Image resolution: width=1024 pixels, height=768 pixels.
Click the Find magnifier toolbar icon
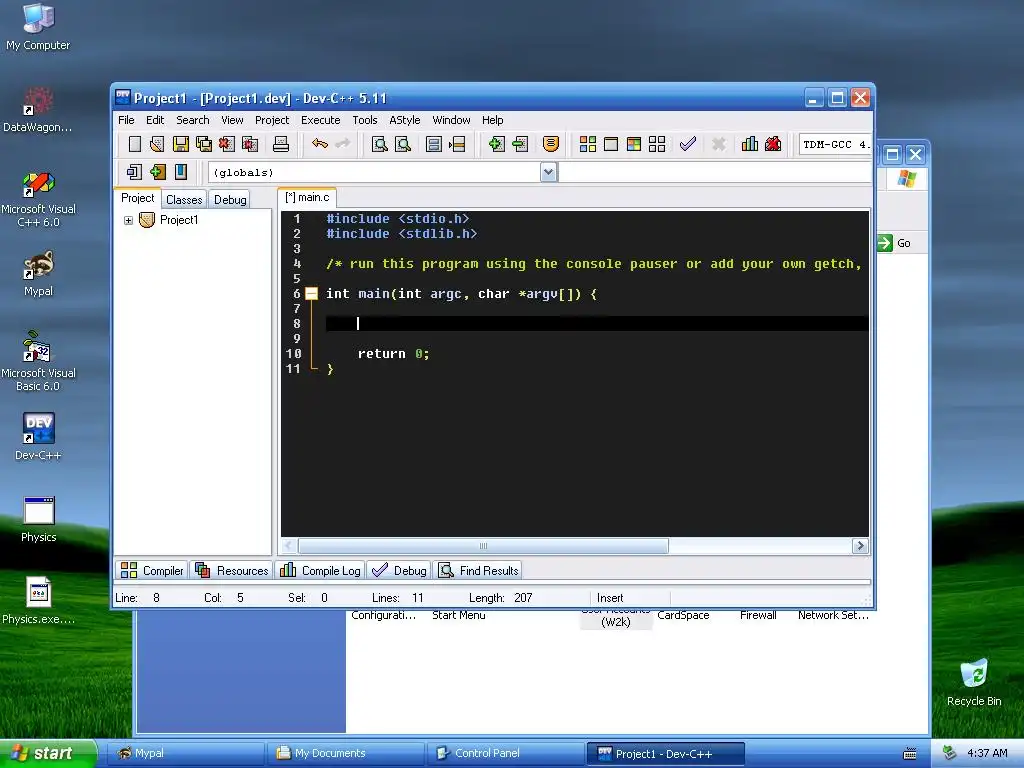pyautogui.click(x=379, y=144)
